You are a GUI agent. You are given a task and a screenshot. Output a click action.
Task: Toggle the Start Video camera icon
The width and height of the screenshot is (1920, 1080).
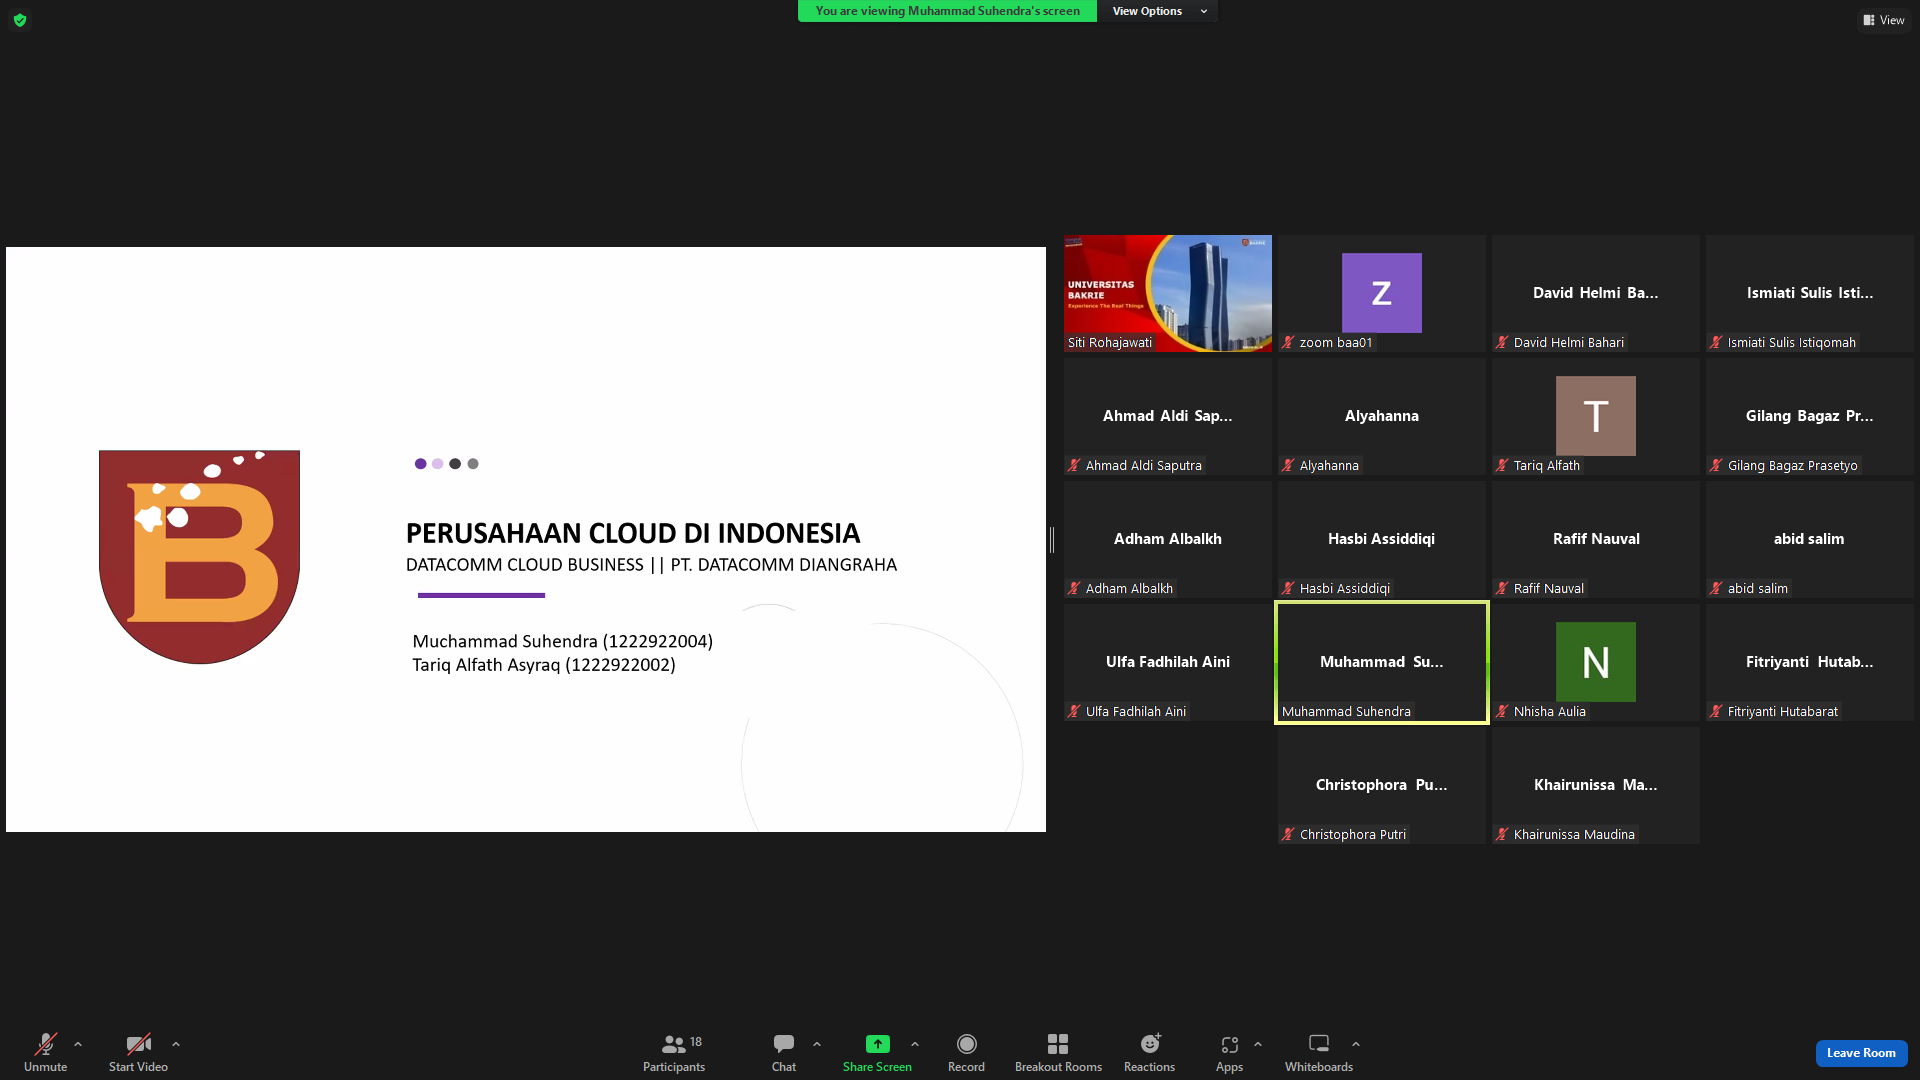(138, 1044)
